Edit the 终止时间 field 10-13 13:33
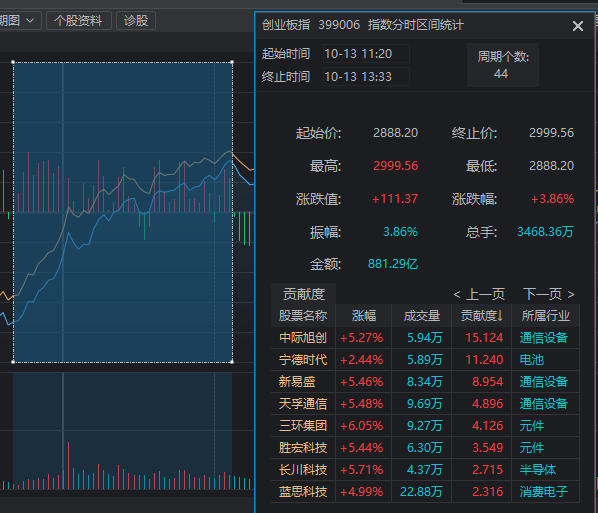 click(x=366, y=77)
